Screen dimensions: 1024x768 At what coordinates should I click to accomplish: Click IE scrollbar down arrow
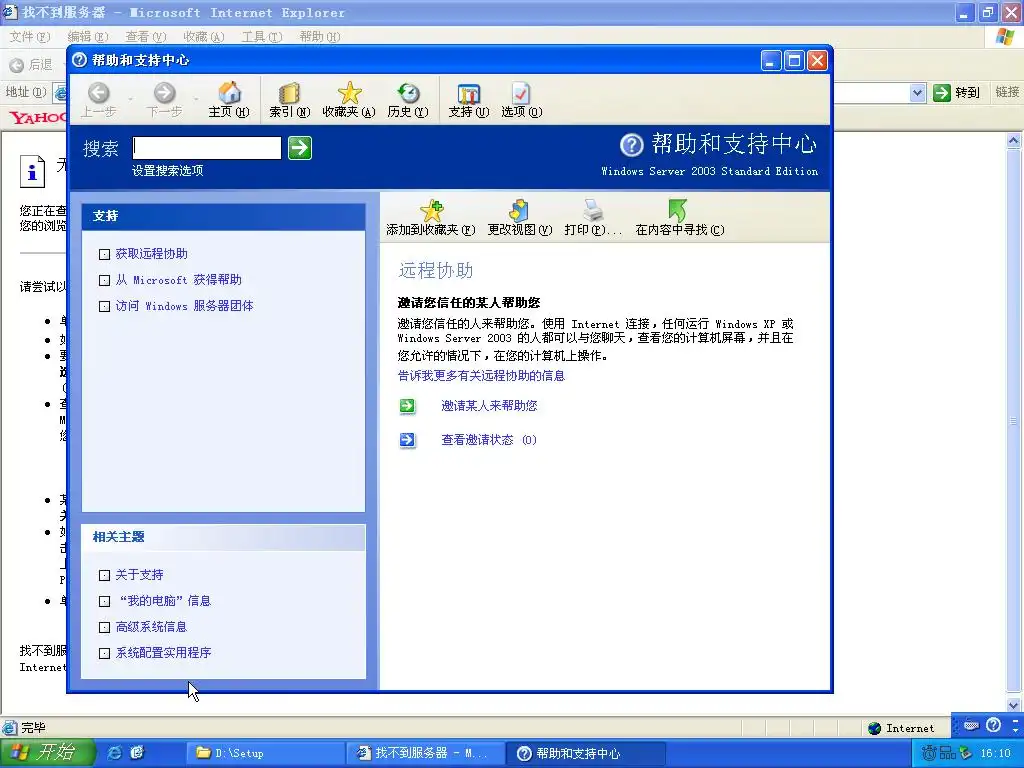[x=1014, y=705]
